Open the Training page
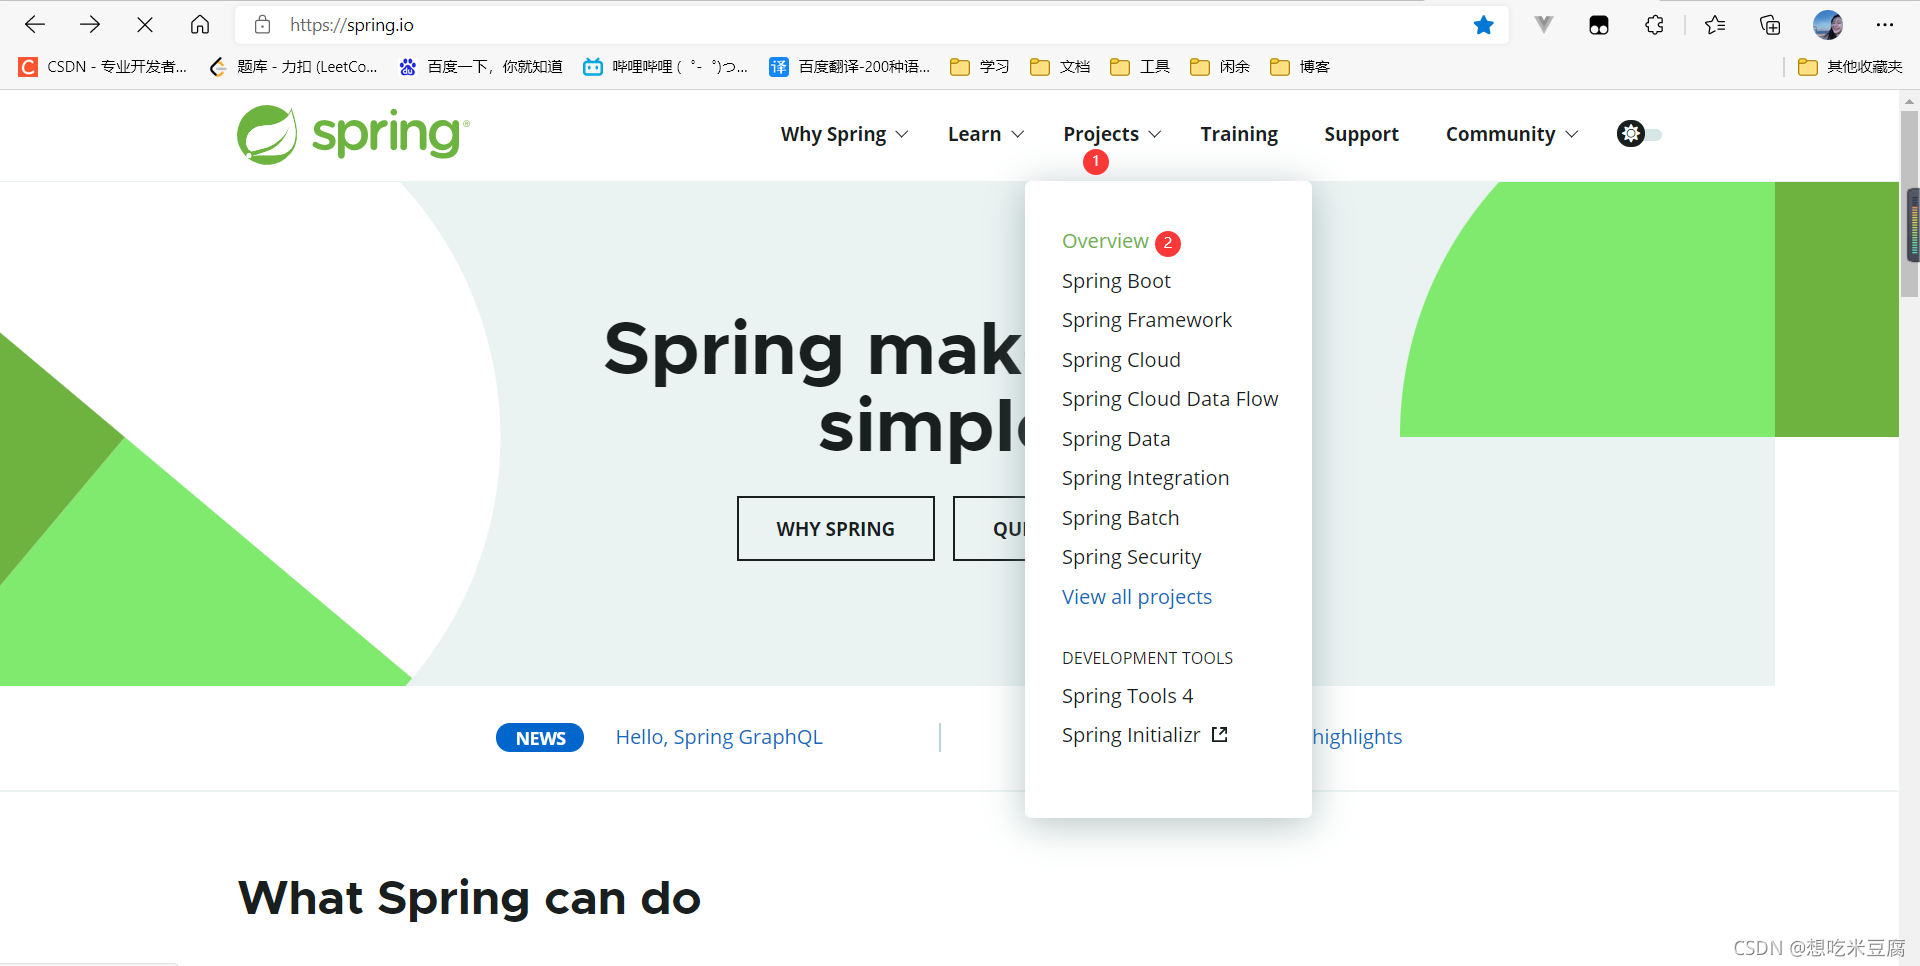 (x=1239, y=134)
